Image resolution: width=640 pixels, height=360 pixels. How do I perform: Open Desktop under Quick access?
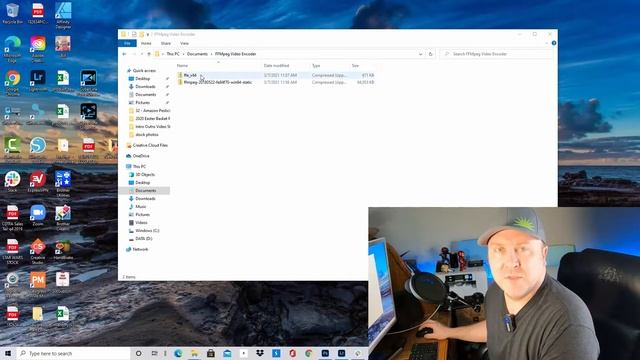142,78
